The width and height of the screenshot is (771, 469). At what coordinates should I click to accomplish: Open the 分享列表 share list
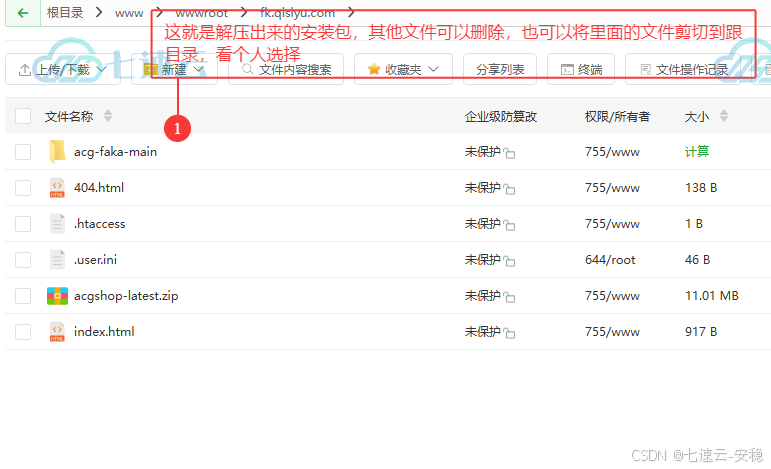(x=500, y=69)
